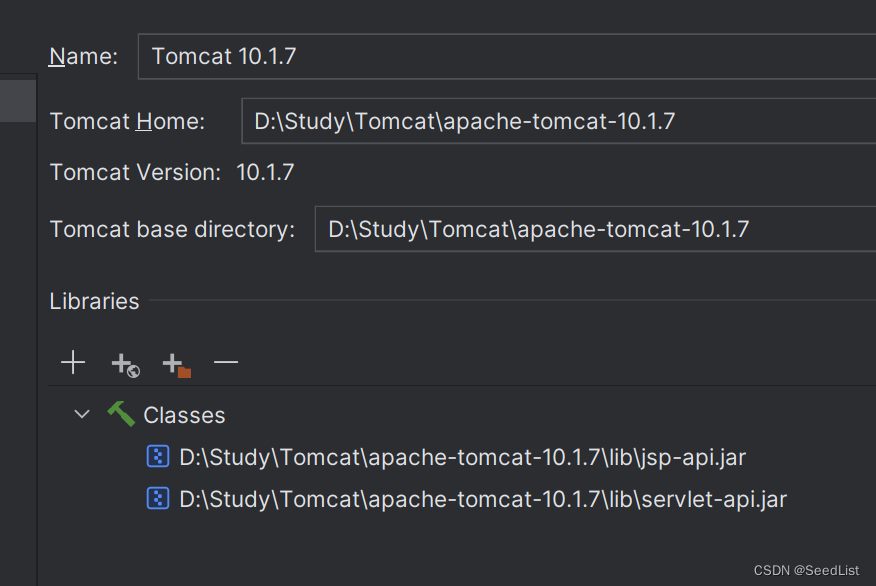
Task: Click the Name input field
Action: 507,56
